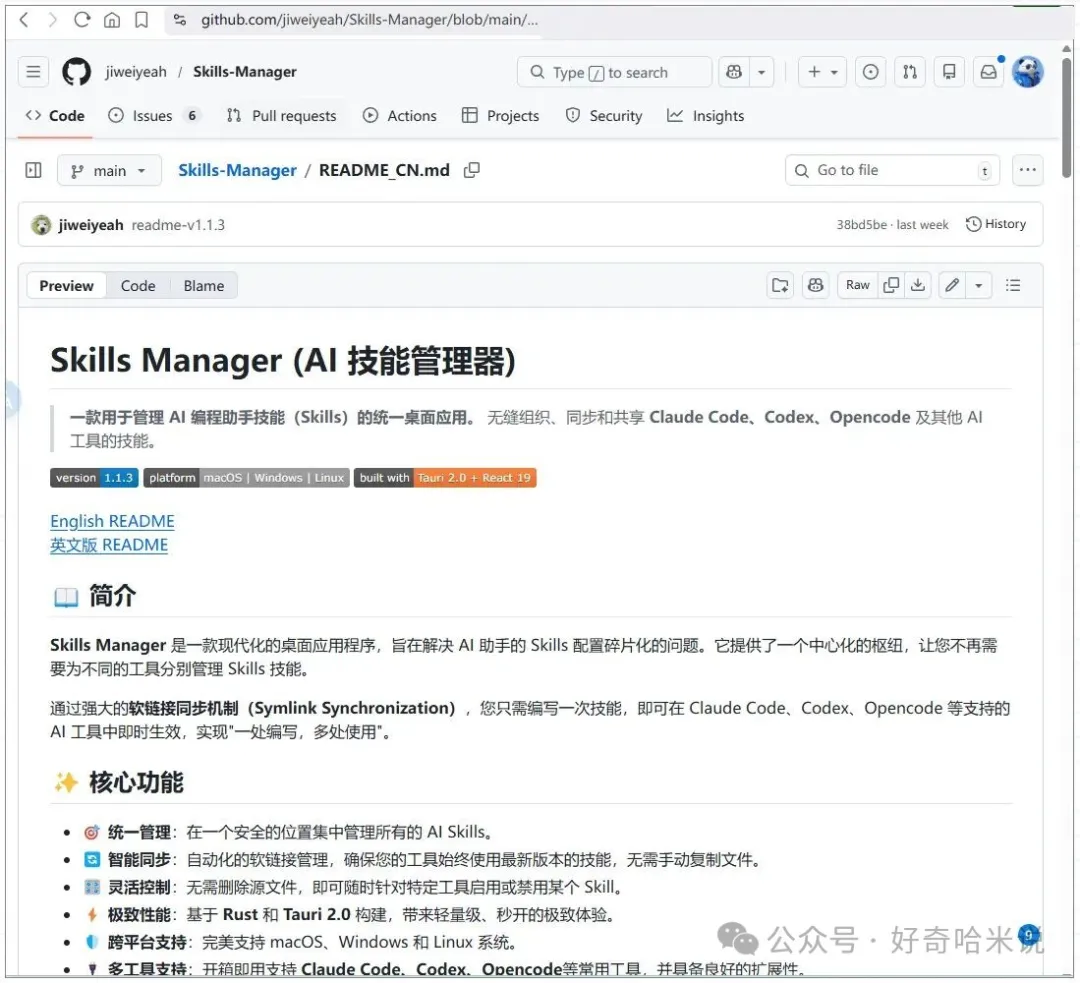Open the notifications inbox icon
The image size is (1080, 983).
(x=988, y=72)
